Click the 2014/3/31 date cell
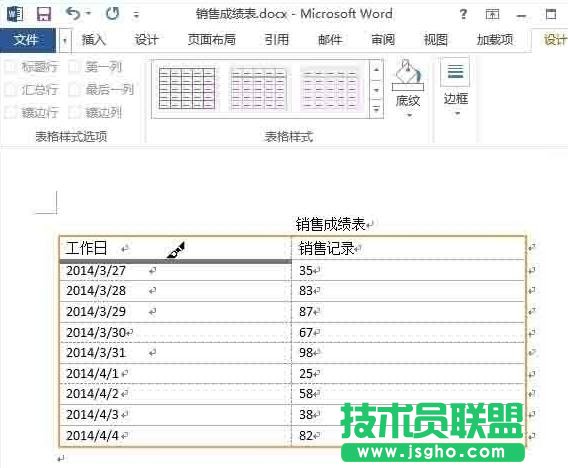This screenshot has height=468, width=568. pos(175,353)
